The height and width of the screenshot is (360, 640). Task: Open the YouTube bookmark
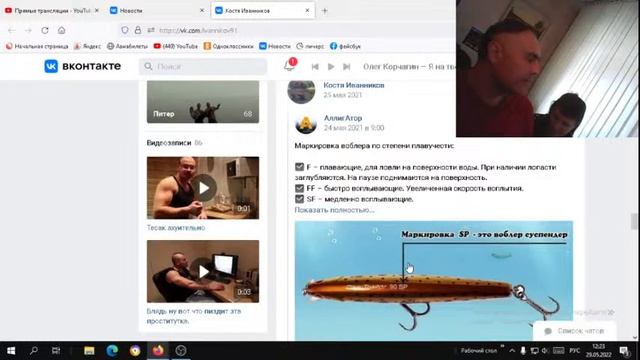176,46
